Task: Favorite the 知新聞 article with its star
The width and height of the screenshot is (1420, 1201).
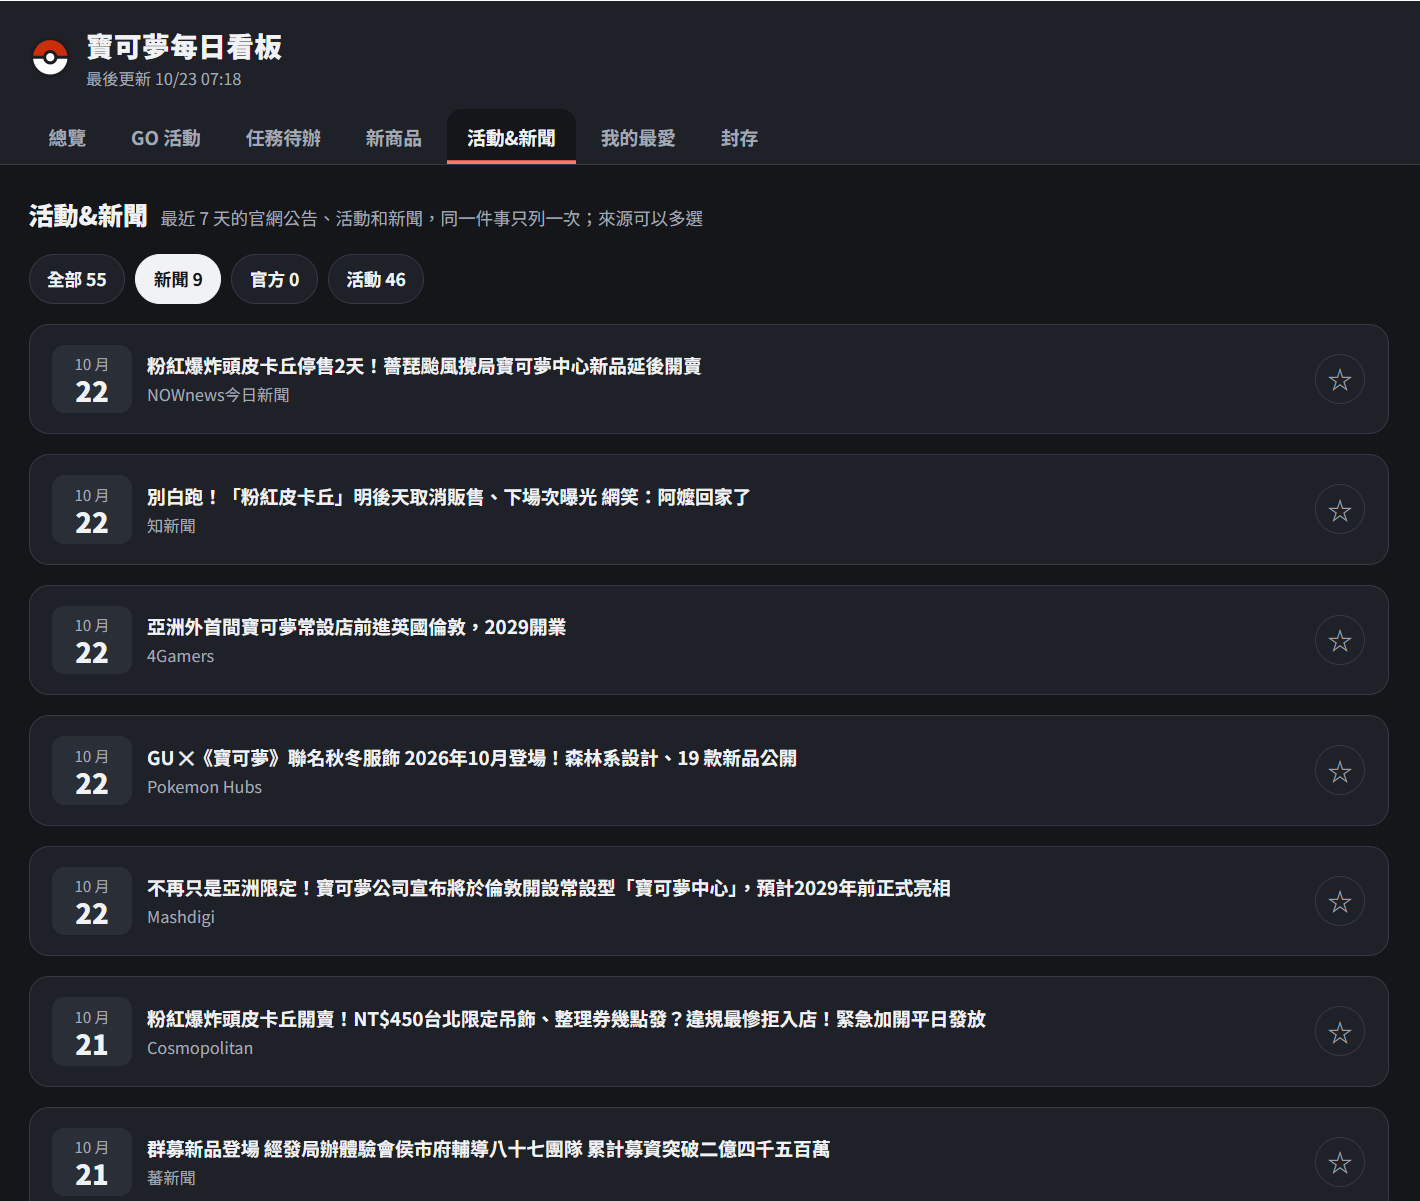Action: pyautogui.click(x=1340, y=511)
